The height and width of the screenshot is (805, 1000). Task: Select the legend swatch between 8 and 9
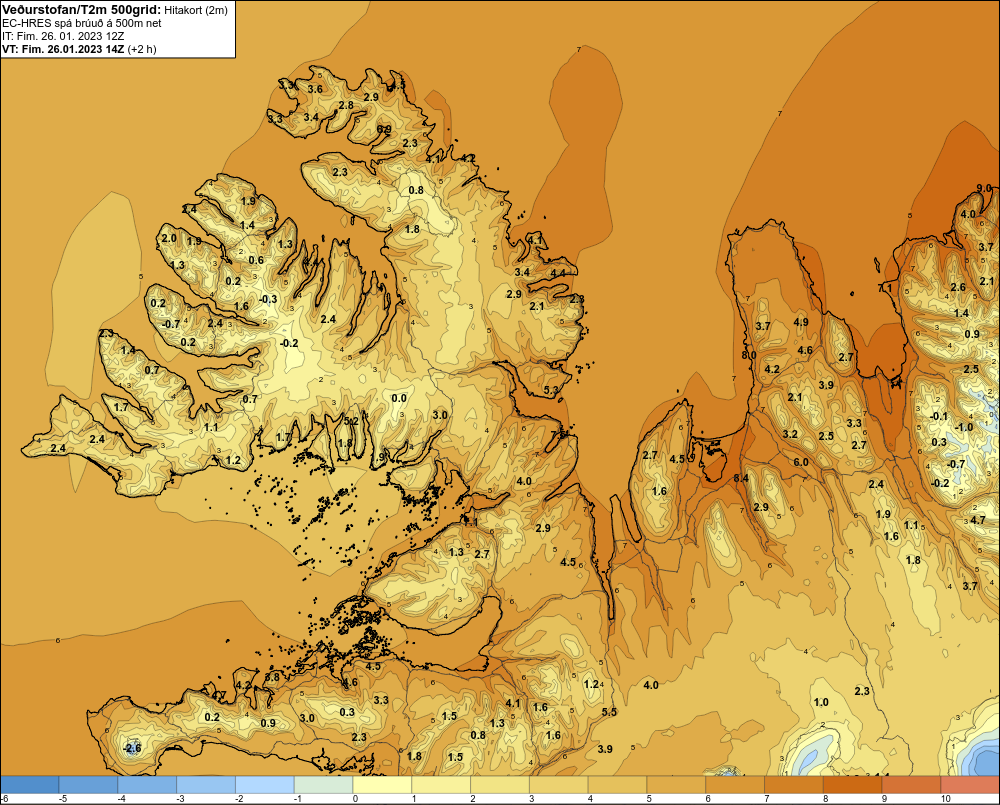coord(853,785)
